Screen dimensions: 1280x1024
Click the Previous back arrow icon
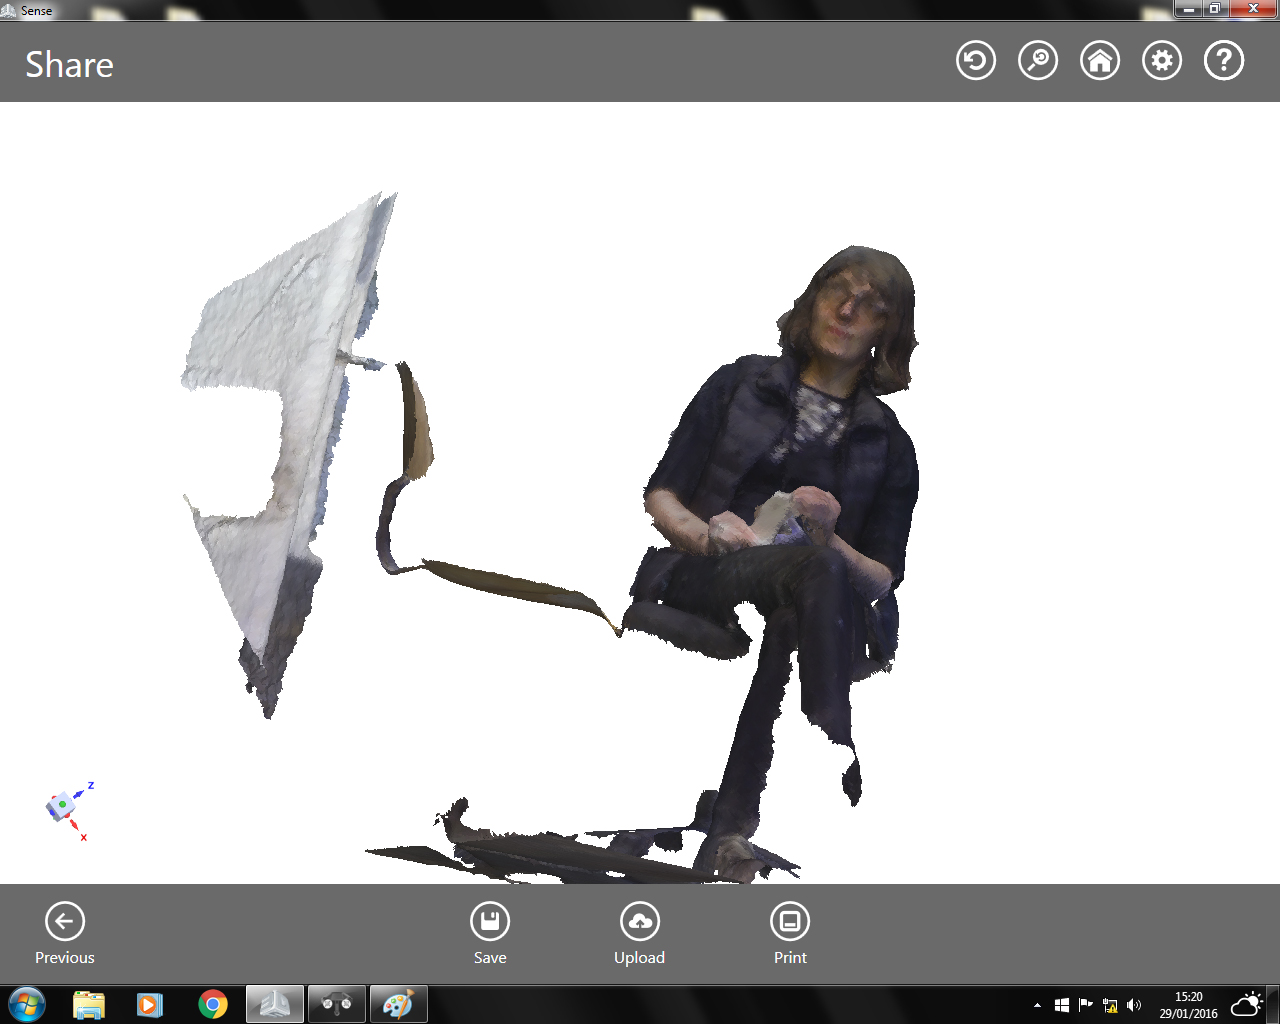coord(65,921)
